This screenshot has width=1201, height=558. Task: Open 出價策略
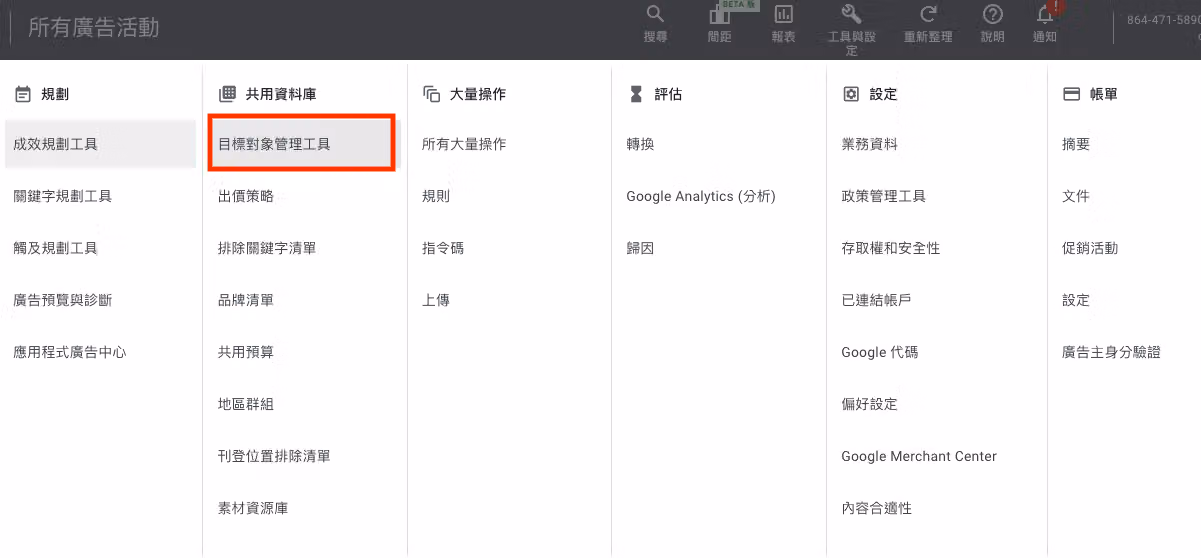coord(246,196)
